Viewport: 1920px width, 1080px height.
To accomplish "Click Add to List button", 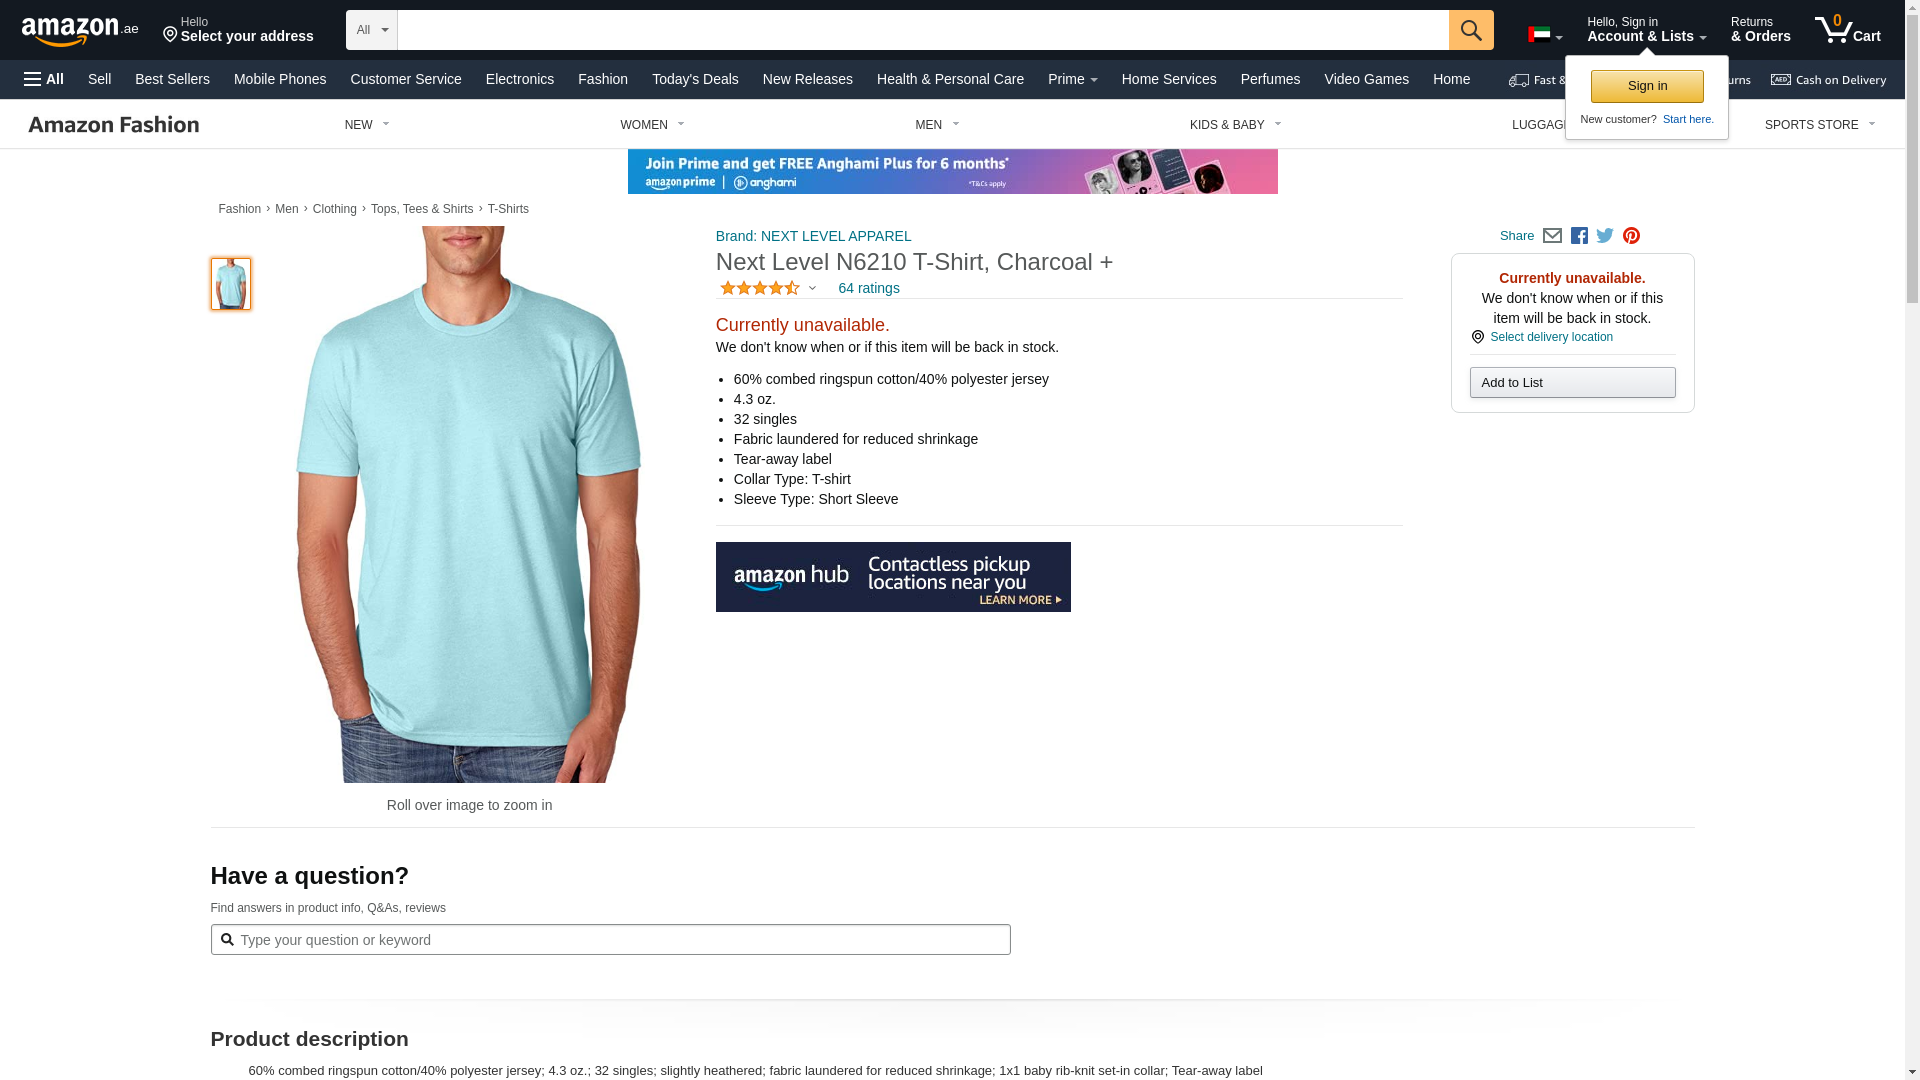I will 1573,382.
